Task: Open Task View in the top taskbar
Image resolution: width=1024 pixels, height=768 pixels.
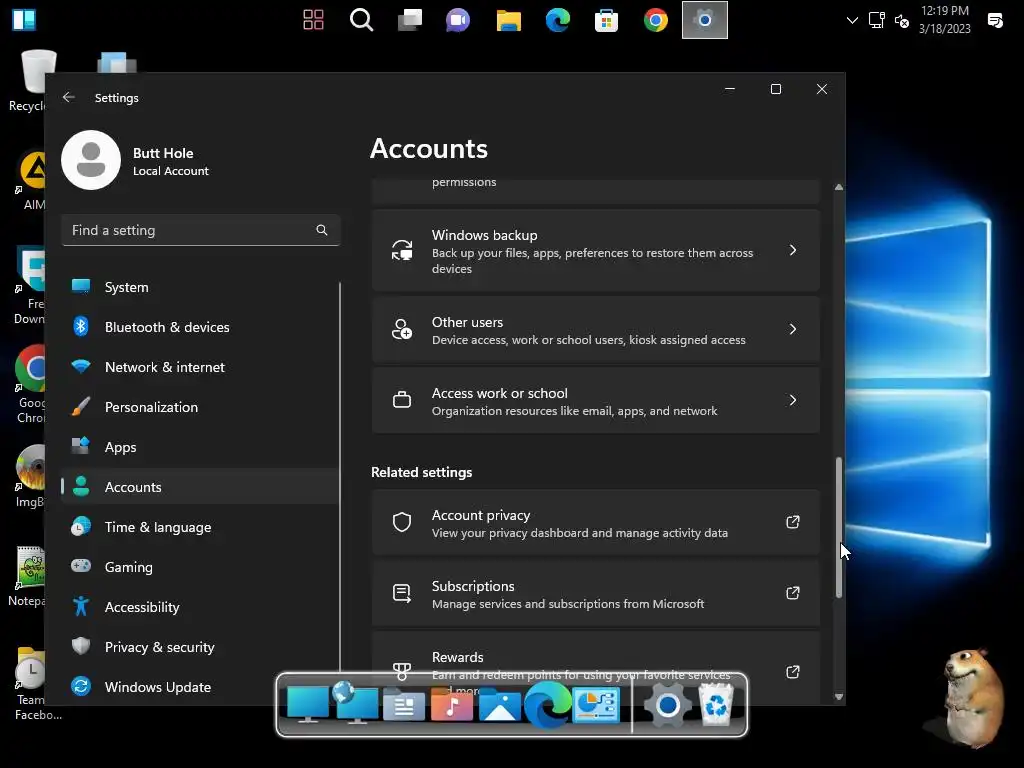Action: coord(410,20)
